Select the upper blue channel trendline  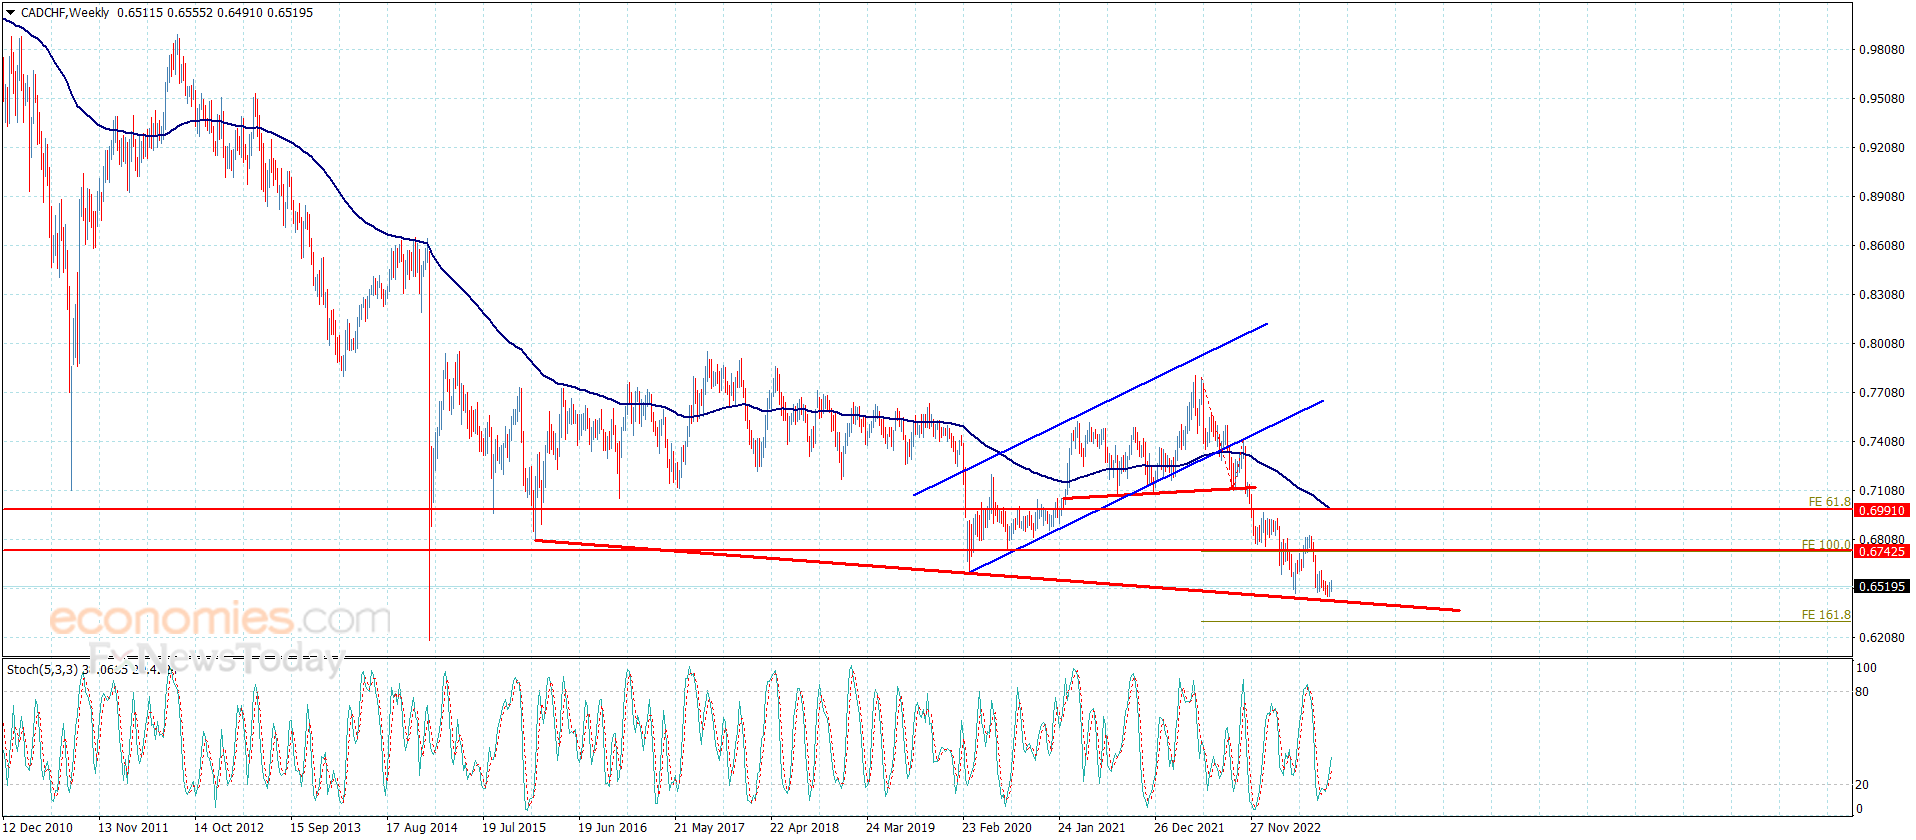(x=1090, y=409)
